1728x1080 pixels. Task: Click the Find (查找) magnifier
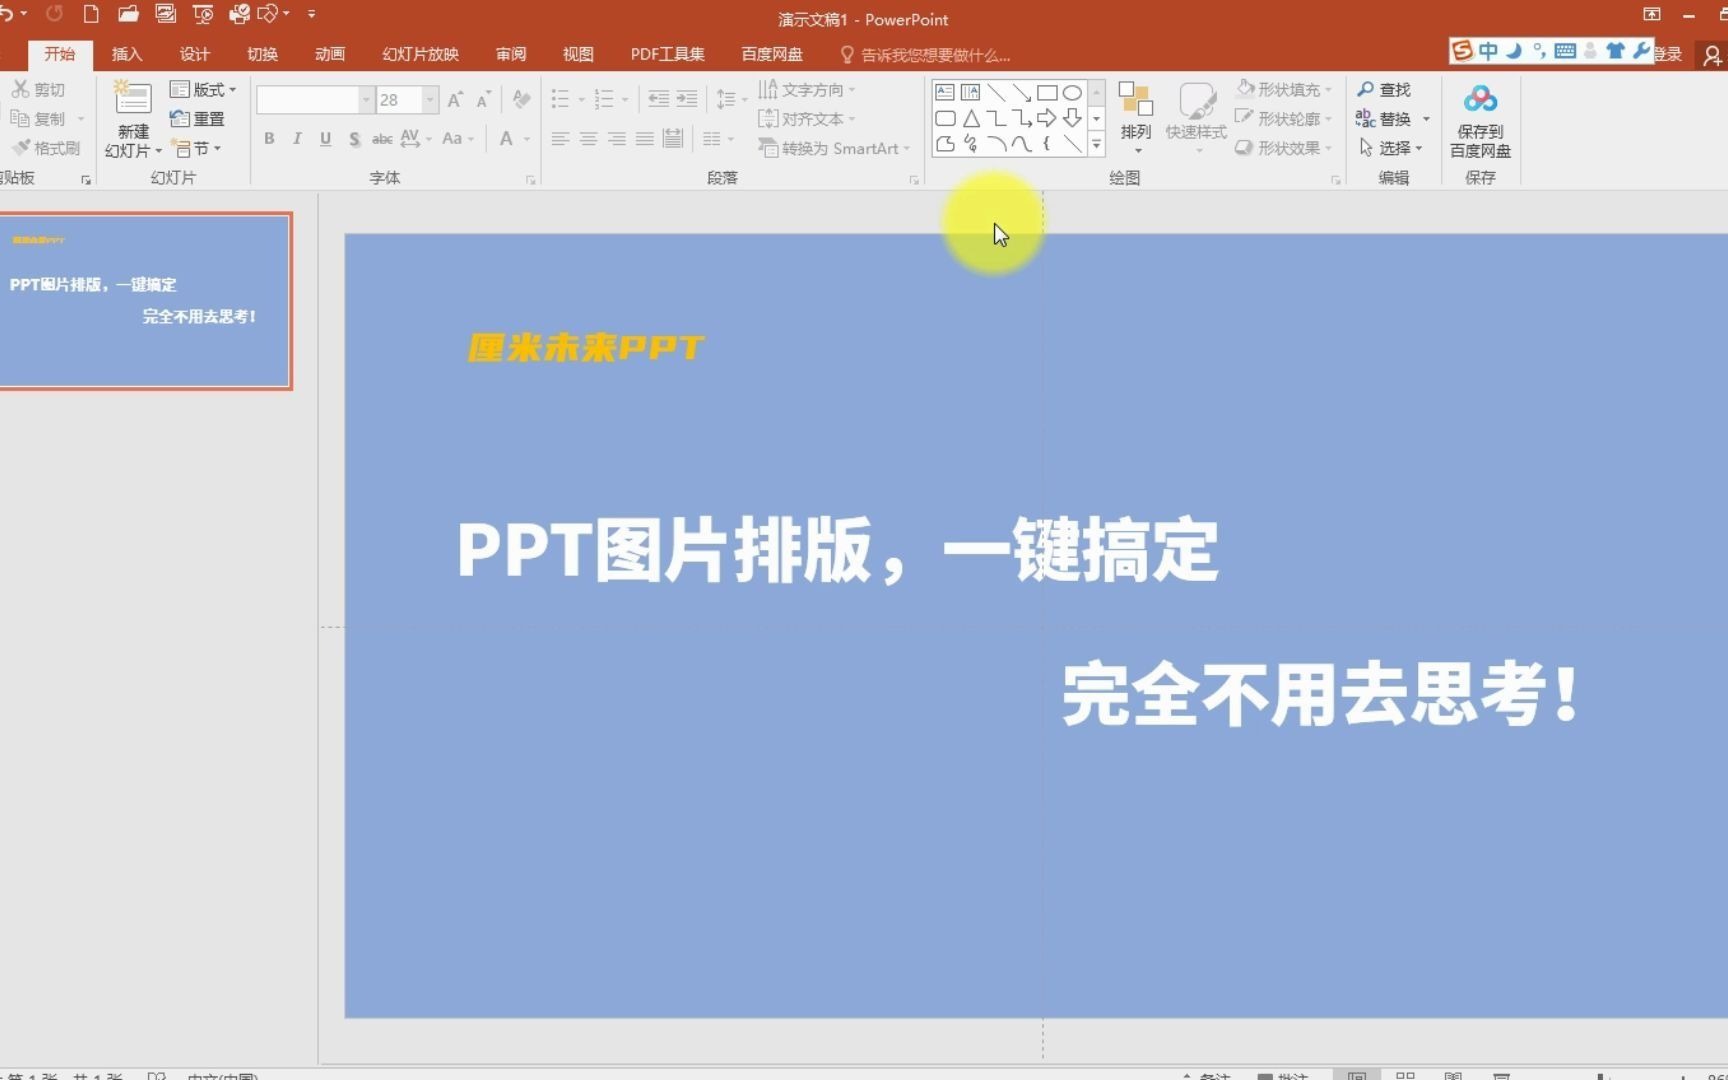(x=1384, y=89)
